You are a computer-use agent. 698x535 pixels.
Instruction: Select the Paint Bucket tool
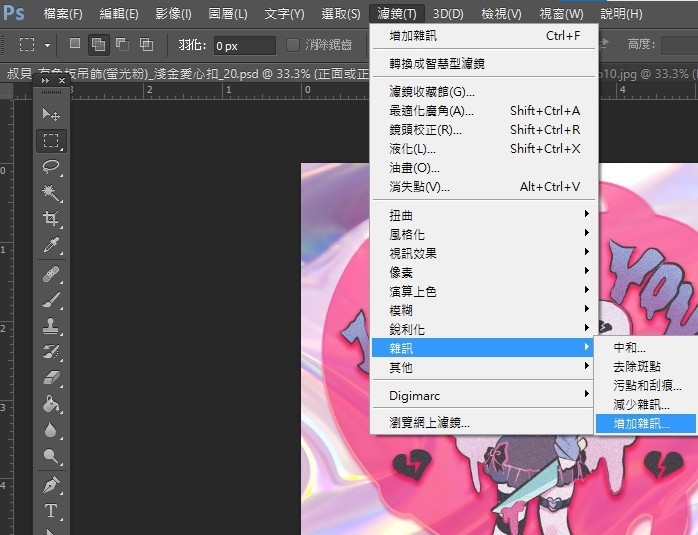pyautogui.click(x=51, y=404)
